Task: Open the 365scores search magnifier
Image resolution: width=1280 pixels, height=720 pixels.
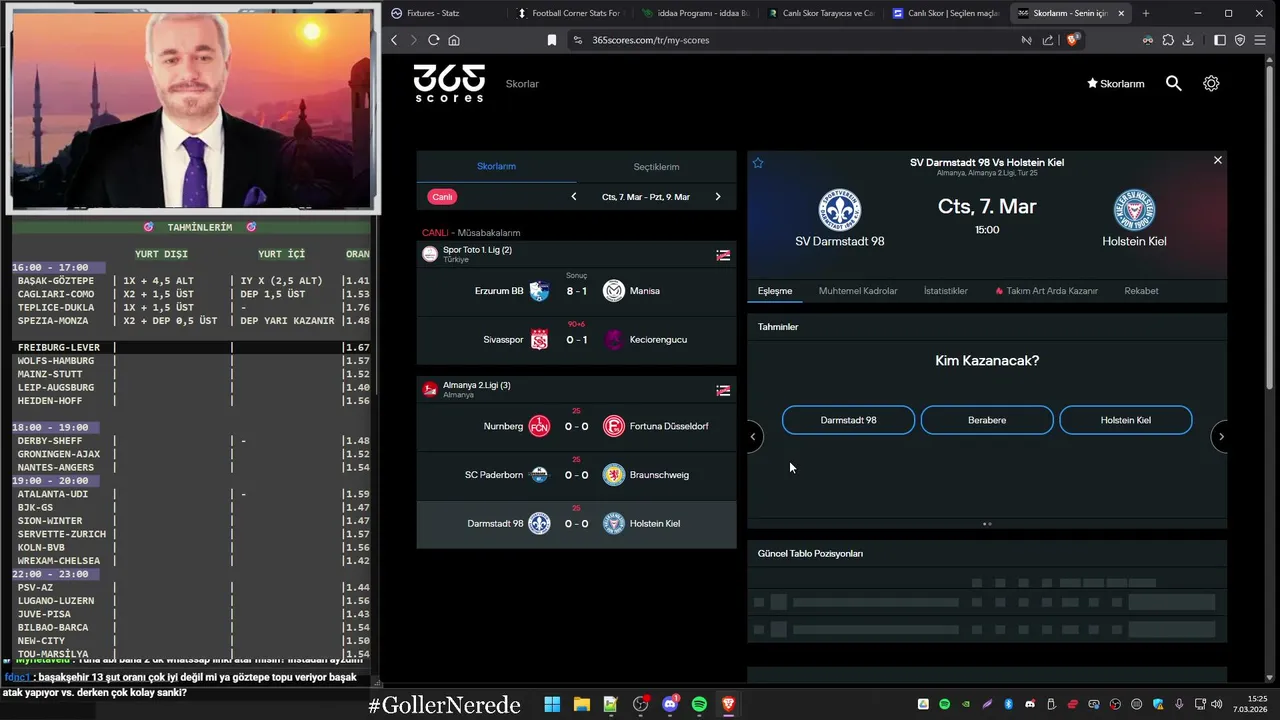Action: pos(1174,84)
